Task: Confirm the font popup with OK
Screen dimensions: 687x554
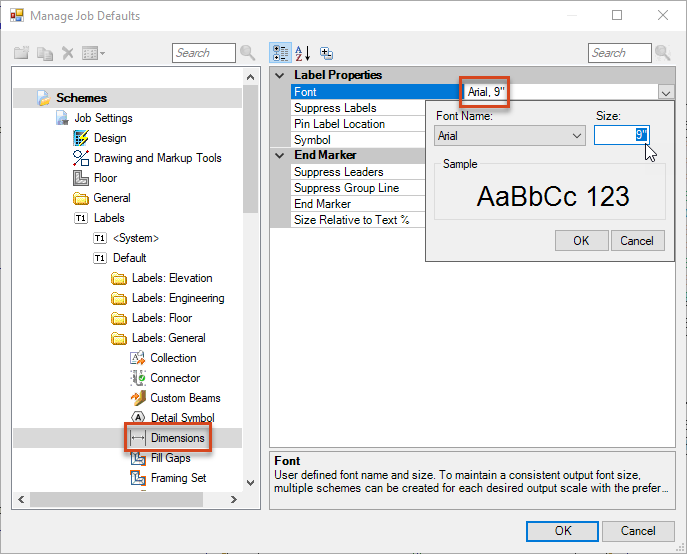Action: [x=581, y=241]
